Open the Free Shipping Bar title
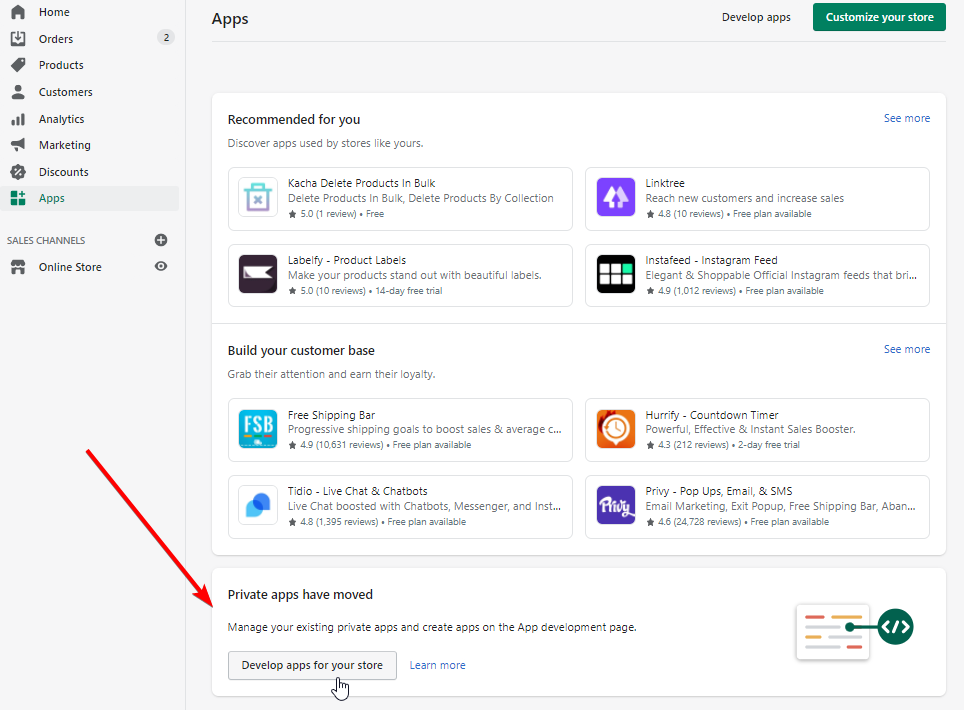 coord(331,415)
